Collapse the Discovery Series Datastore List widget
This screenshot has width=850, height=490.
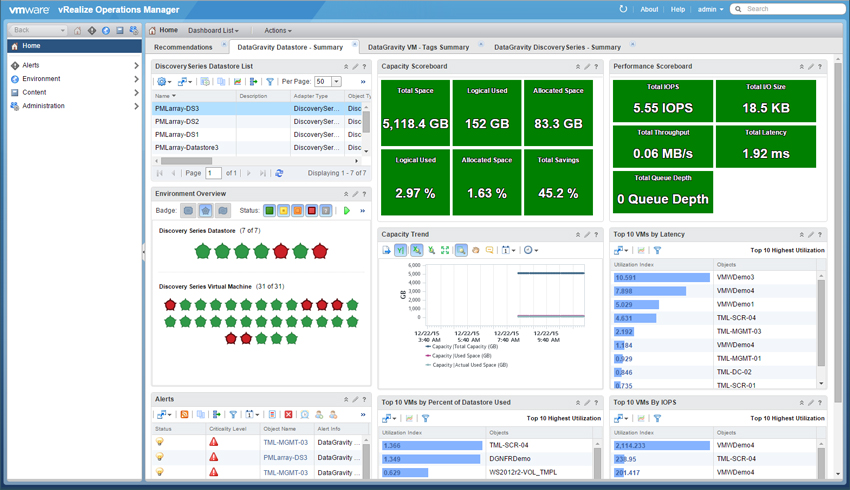[x=346, y=67]
